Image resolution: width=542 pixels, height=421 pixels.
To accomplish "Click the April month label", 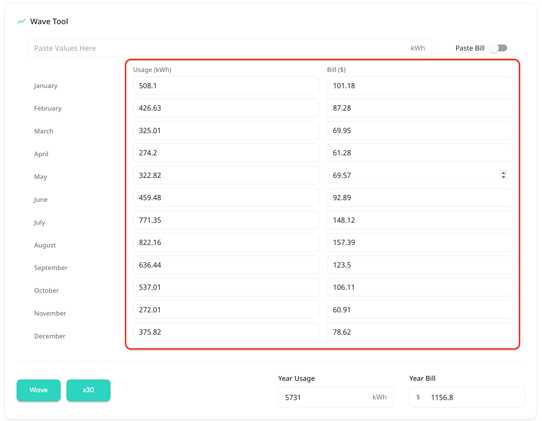I will pyautogui.click(x=41, y=154).
